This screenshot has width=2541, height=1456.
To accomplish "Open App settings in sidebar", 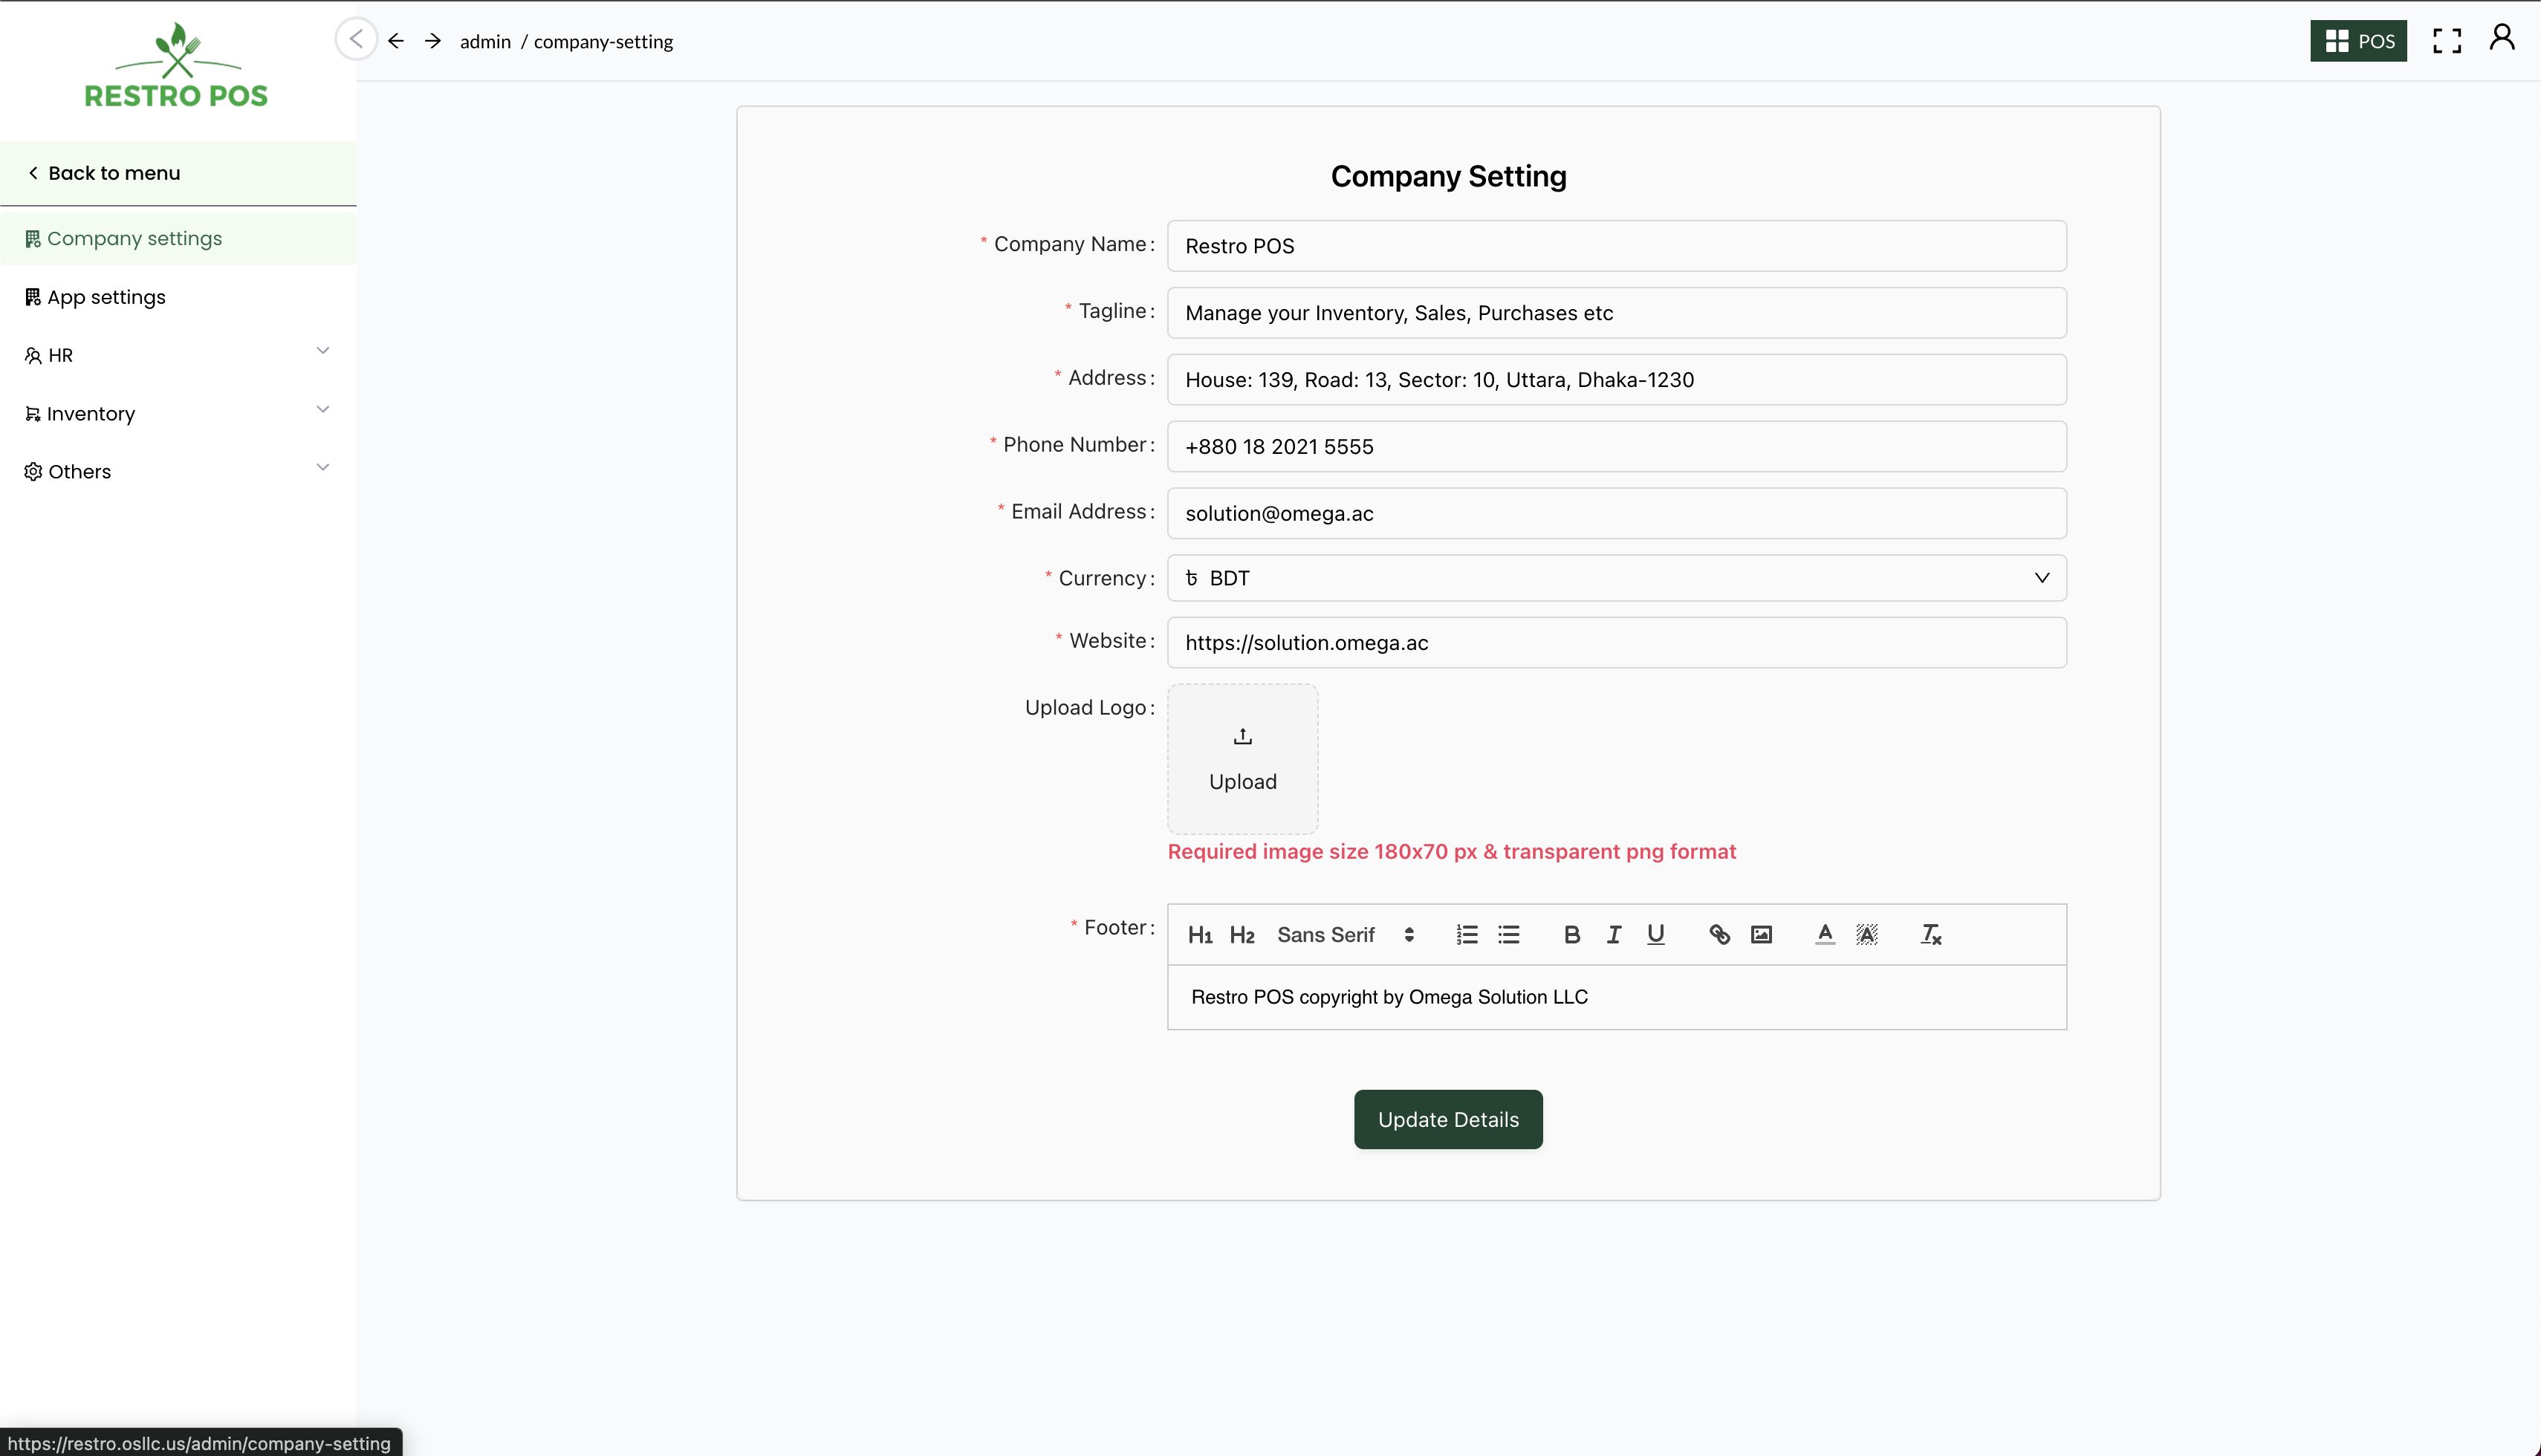I will [106, 297].
